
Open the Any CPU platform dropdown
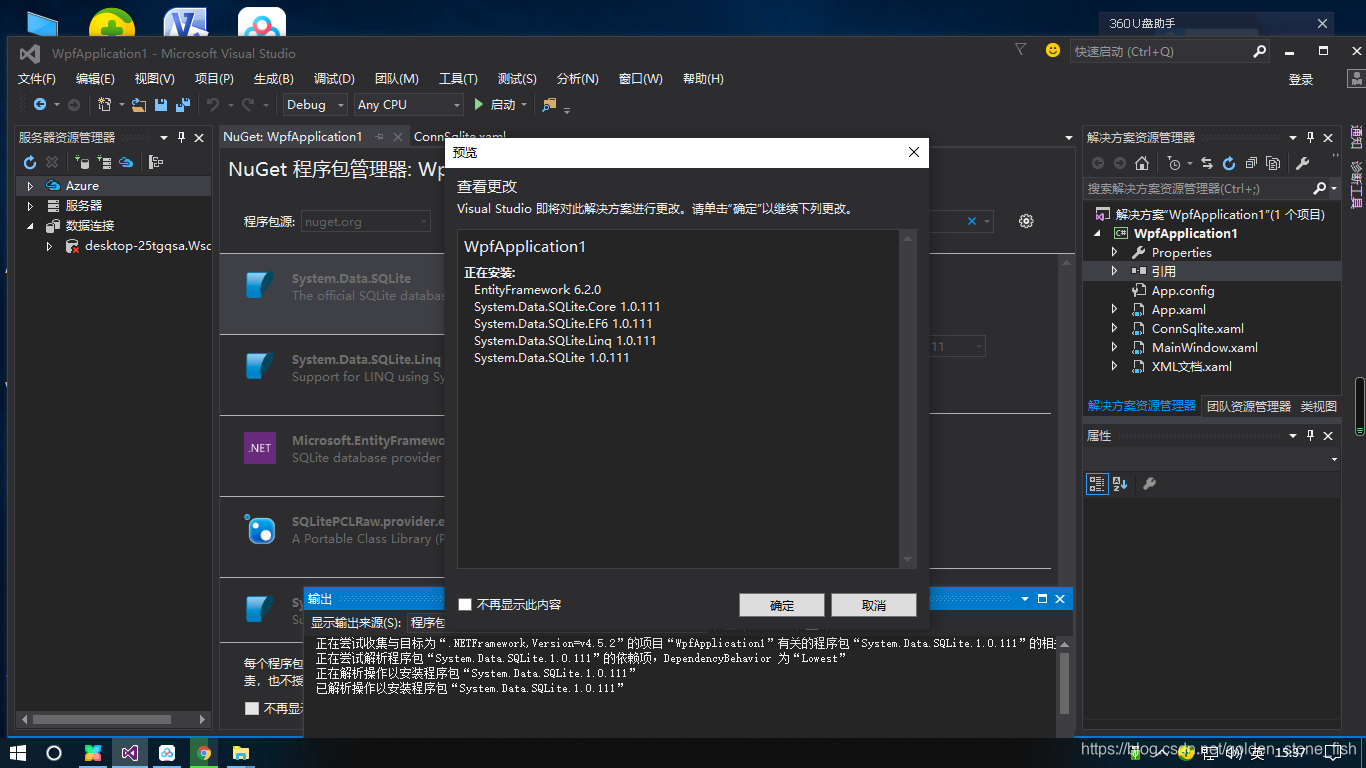pos(408,104)
